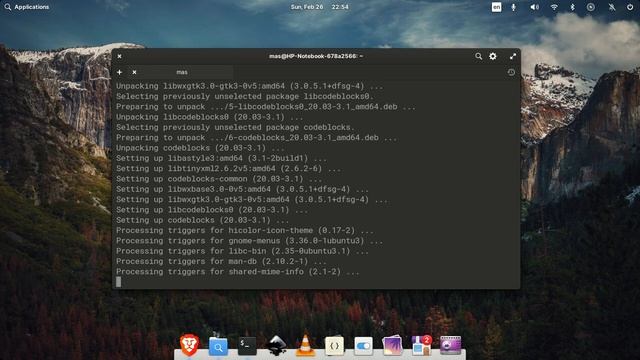Click the terminal window title "mas@HP-Notebook"
Screen dimensions: 640x360
(316, 56)
